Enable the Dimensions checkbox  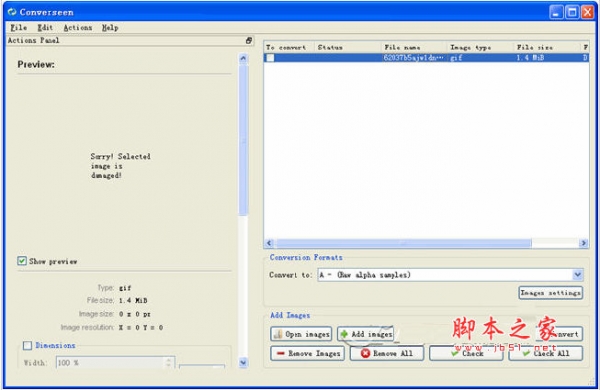27,346
